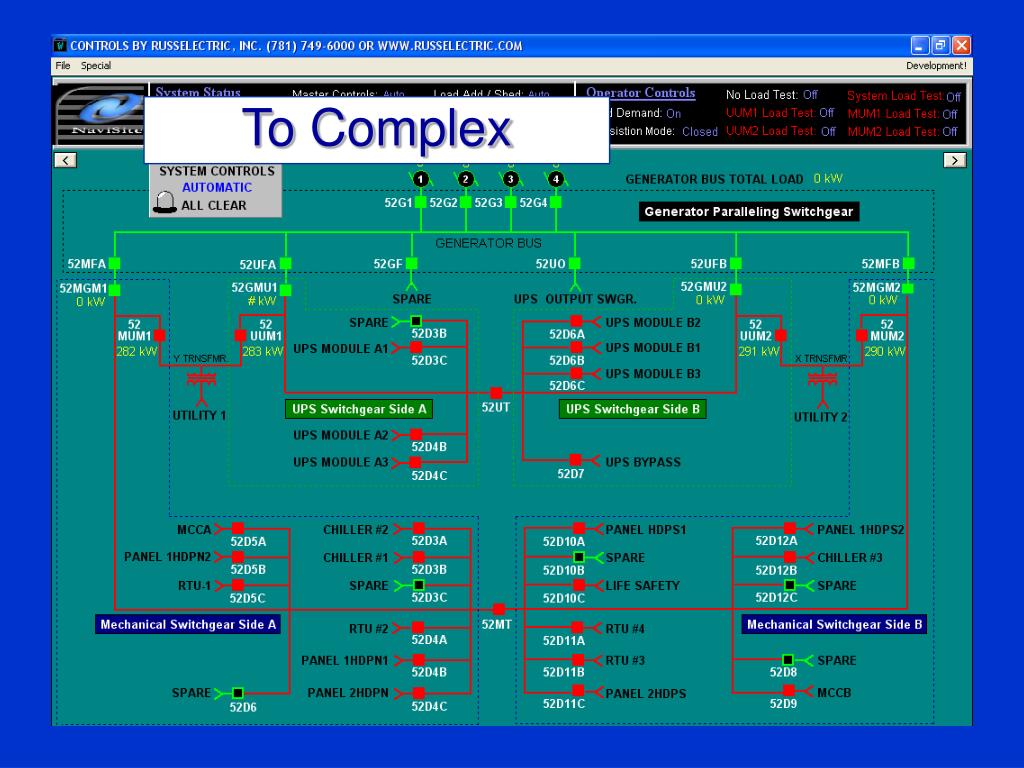Select generator 2 symbol
Image resolution: width=1024 pixels, height=768 pixels.
tap(466, 179)
